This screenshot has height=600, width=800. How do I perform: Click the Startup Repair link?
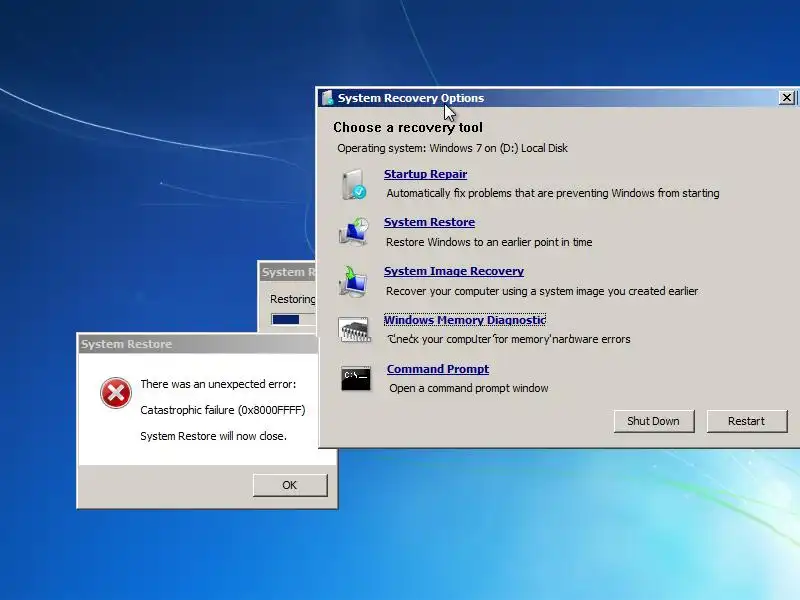[x=425, y=174]
